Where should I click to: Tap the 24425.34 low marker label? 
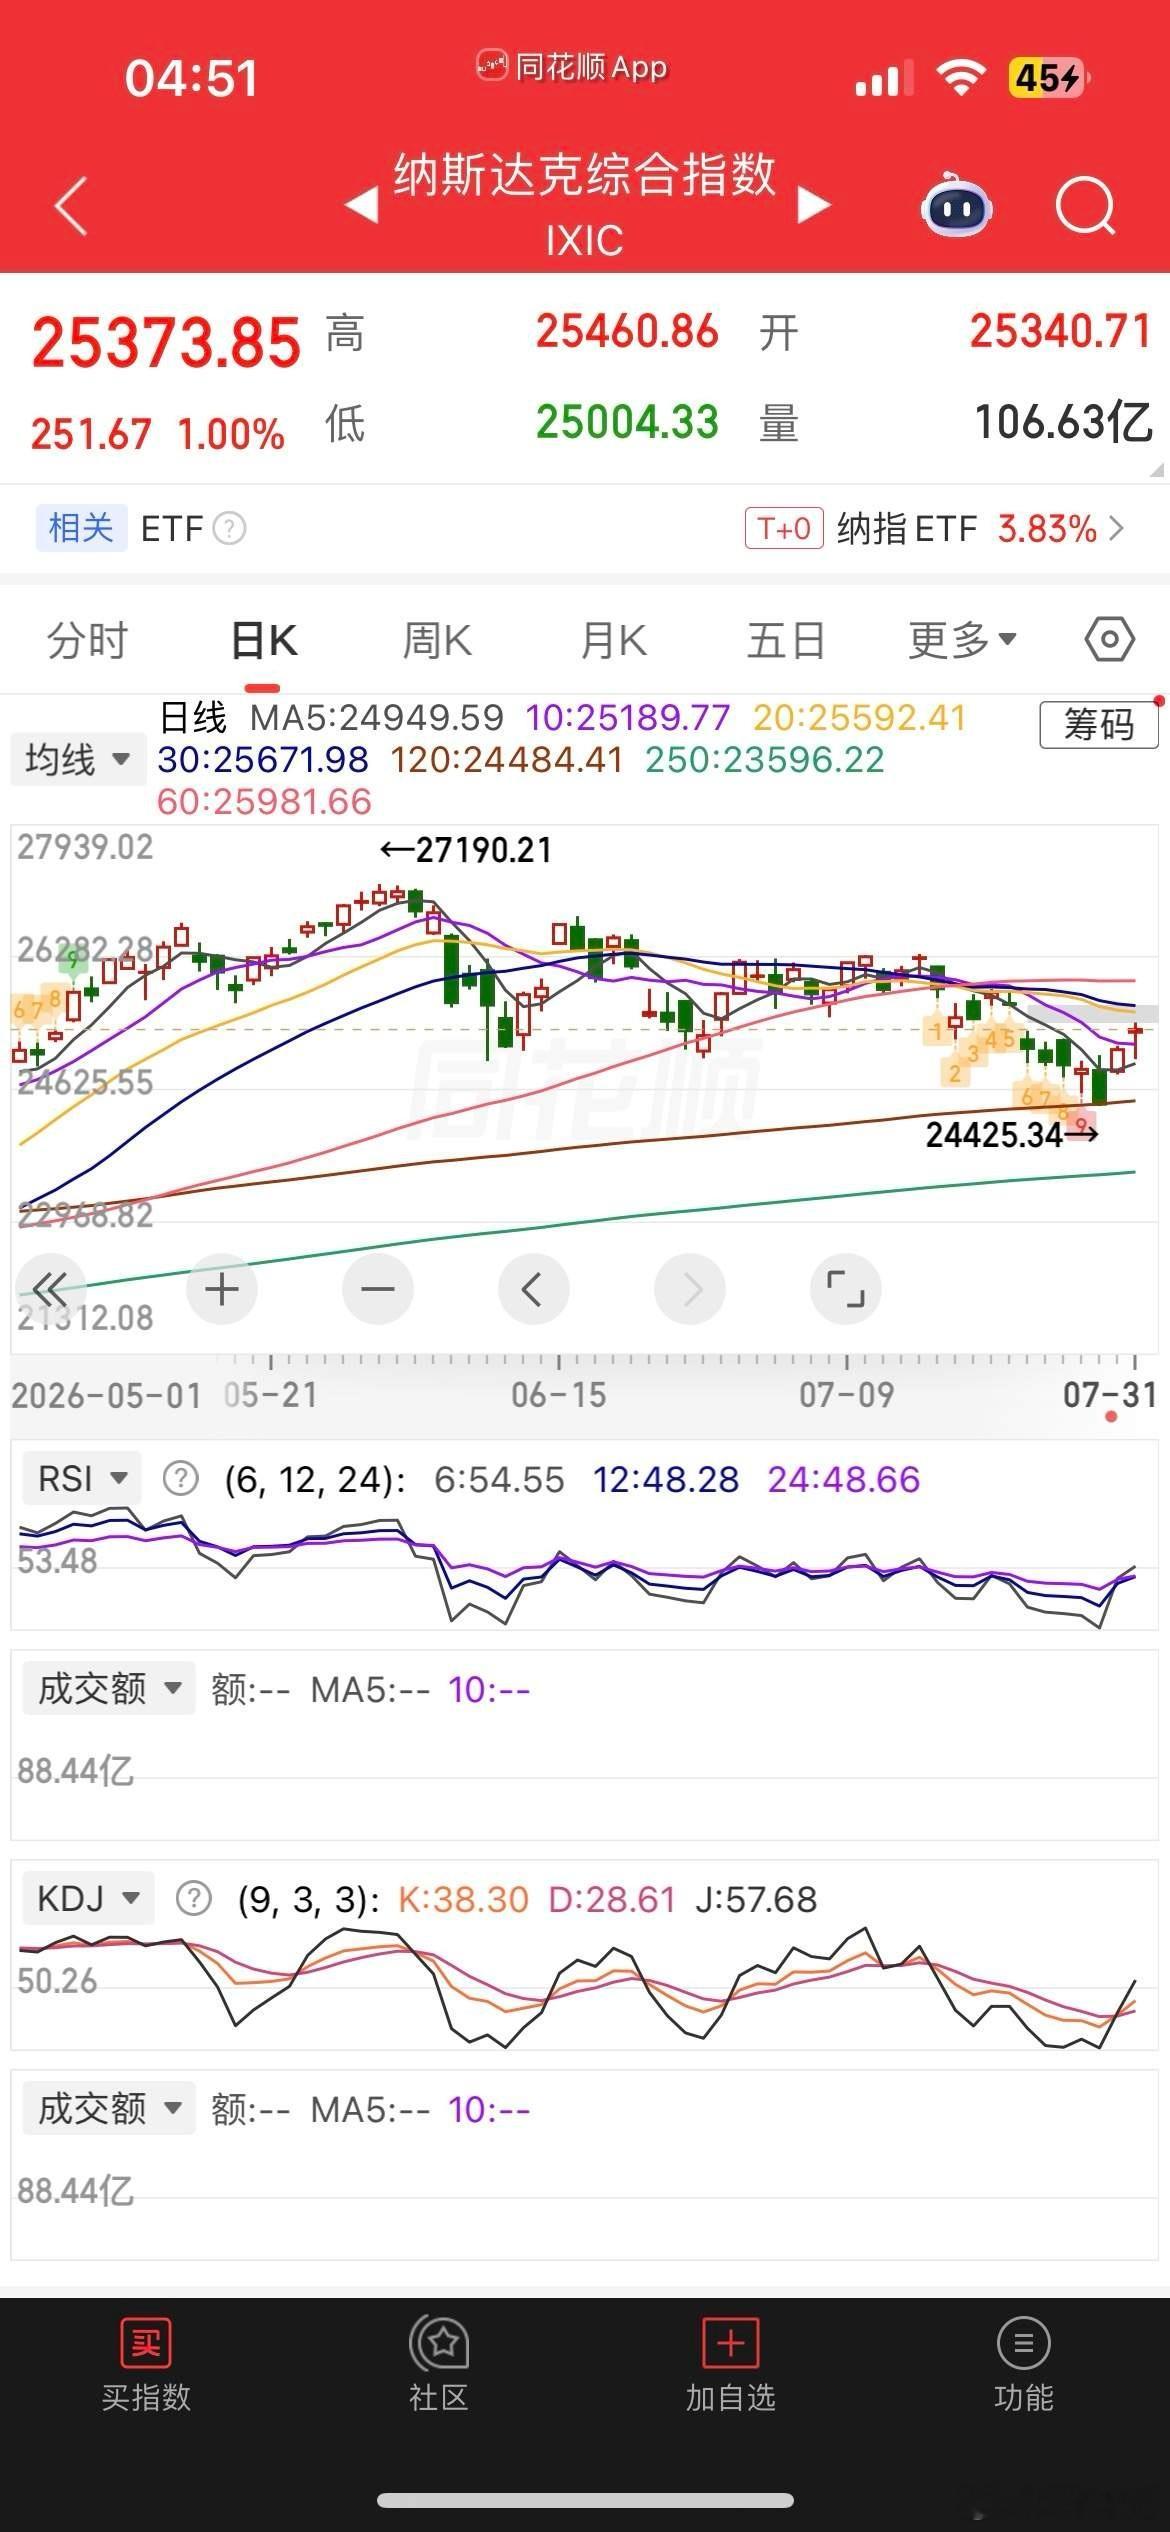coord(1011,1135)
